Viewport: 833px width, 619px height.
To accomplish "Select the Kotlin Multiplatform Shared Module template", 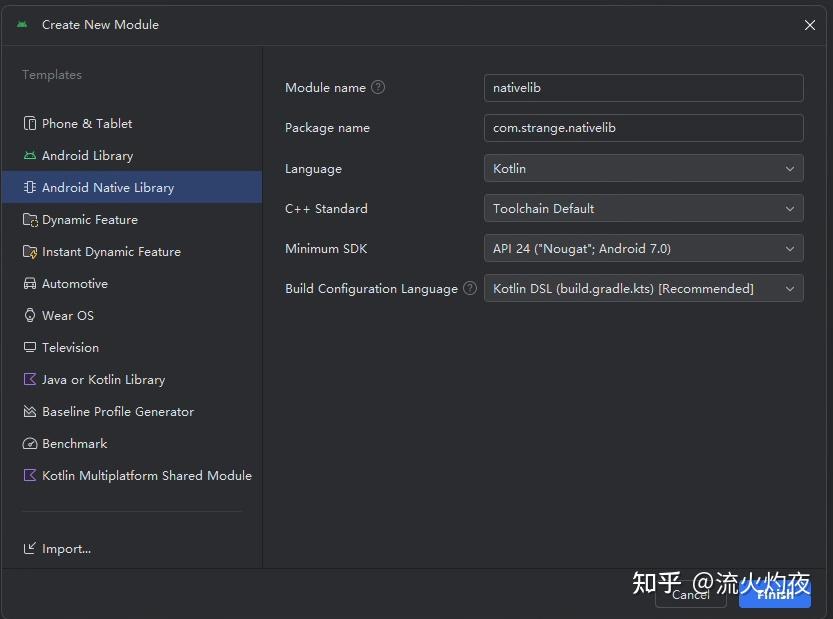I will coord(146,475).
